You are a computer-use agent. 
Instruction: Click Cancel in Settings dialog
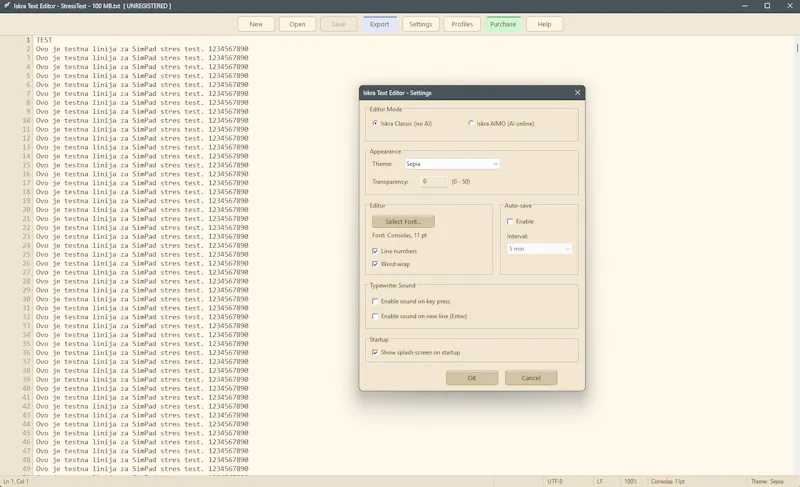tap(531, 378)
